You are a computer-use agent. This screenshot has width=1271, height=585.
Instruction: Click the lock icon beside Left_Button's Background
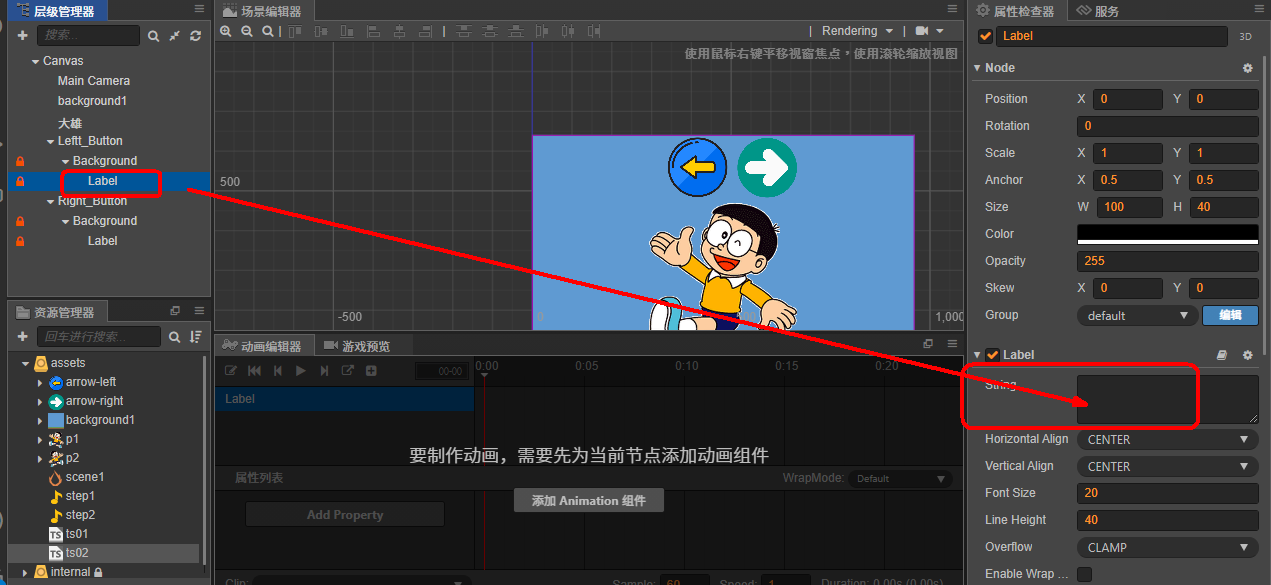coord(20,161)
